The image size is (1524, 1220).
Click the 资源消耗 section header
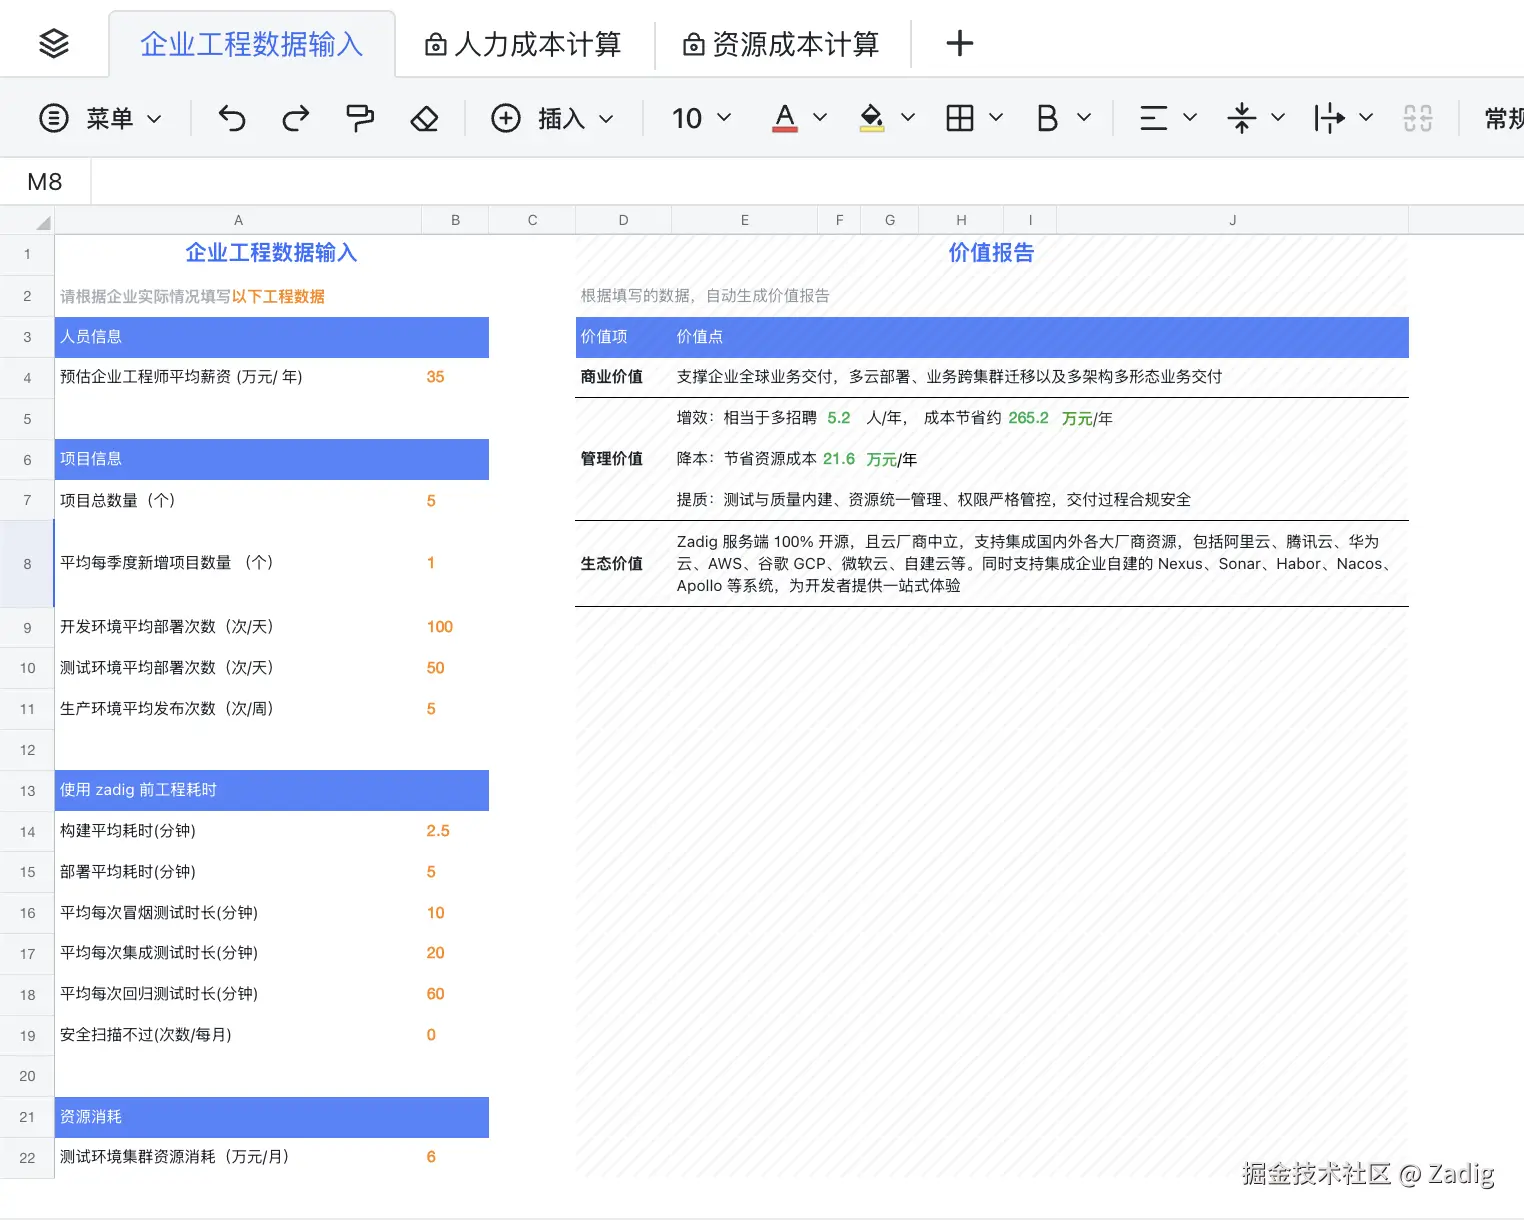tap(272, 1117)
